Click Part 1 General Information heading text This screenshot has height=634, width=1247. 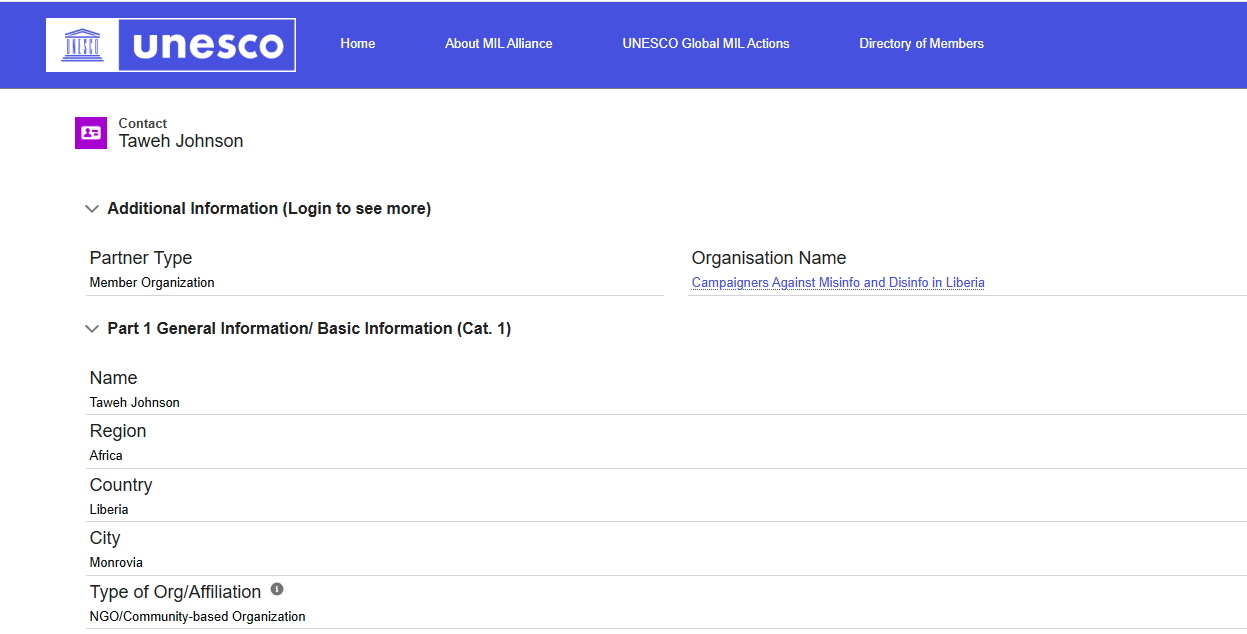(309, 329)
